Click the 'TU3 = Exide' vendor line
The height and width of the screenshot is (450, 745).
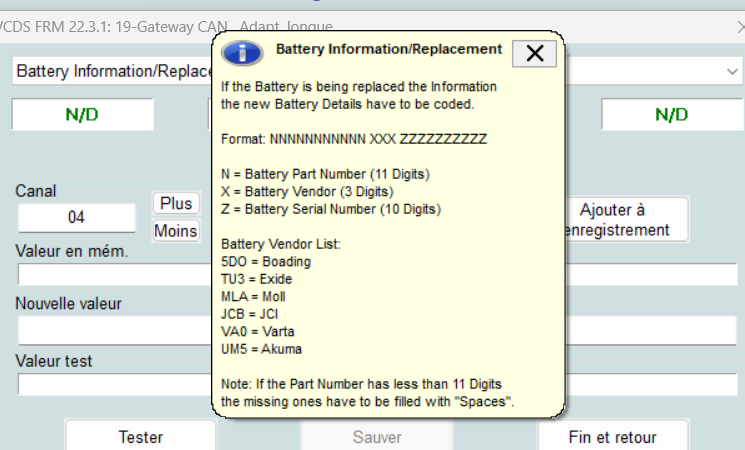257,279
